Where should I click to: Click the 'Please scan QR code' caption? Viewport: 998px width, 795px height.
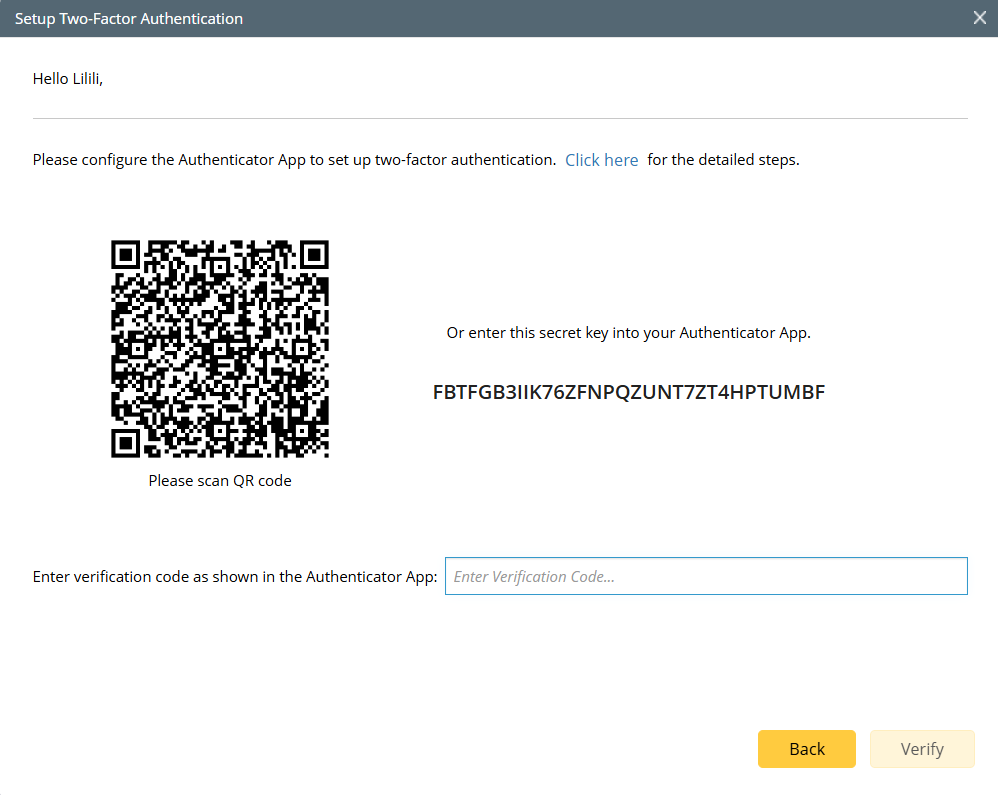point(220,481)
